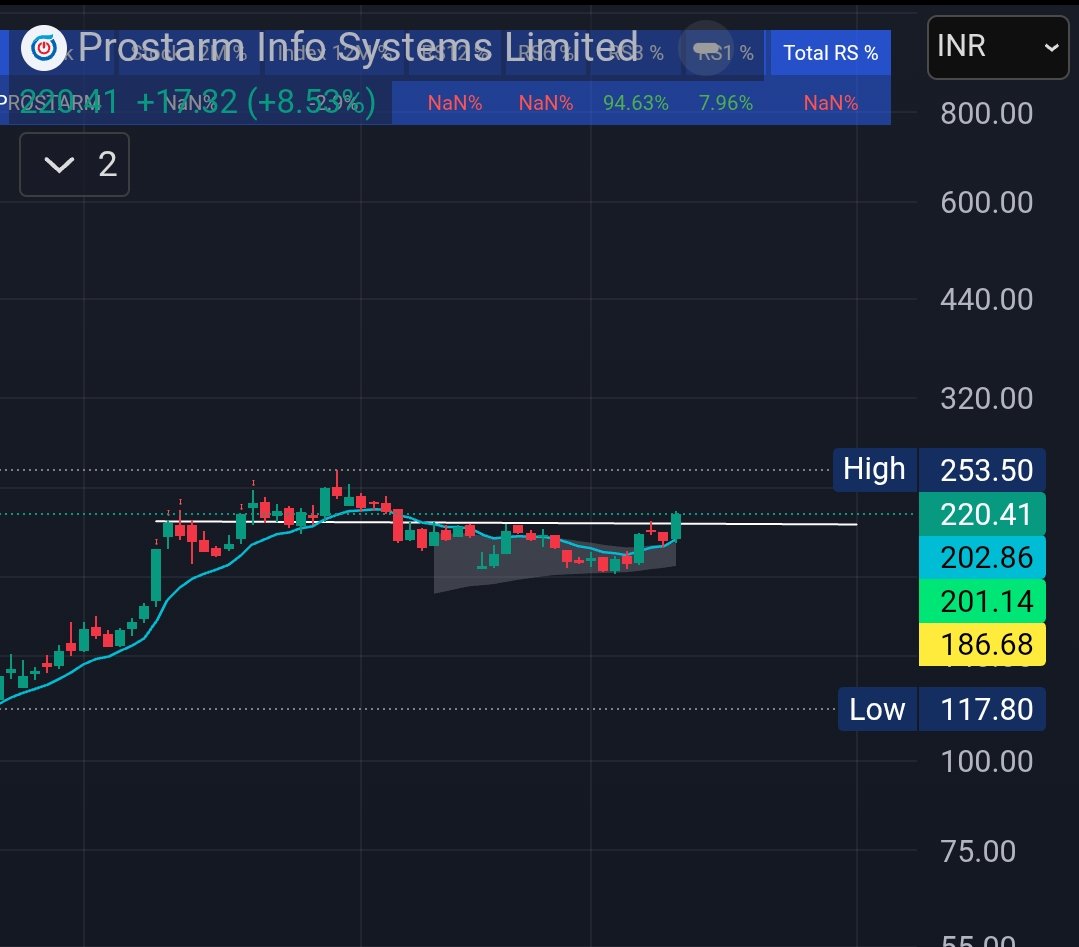Screen dimensions: 1079x947
Task: Click the 94.63% RS value
Action: (636, 101)
